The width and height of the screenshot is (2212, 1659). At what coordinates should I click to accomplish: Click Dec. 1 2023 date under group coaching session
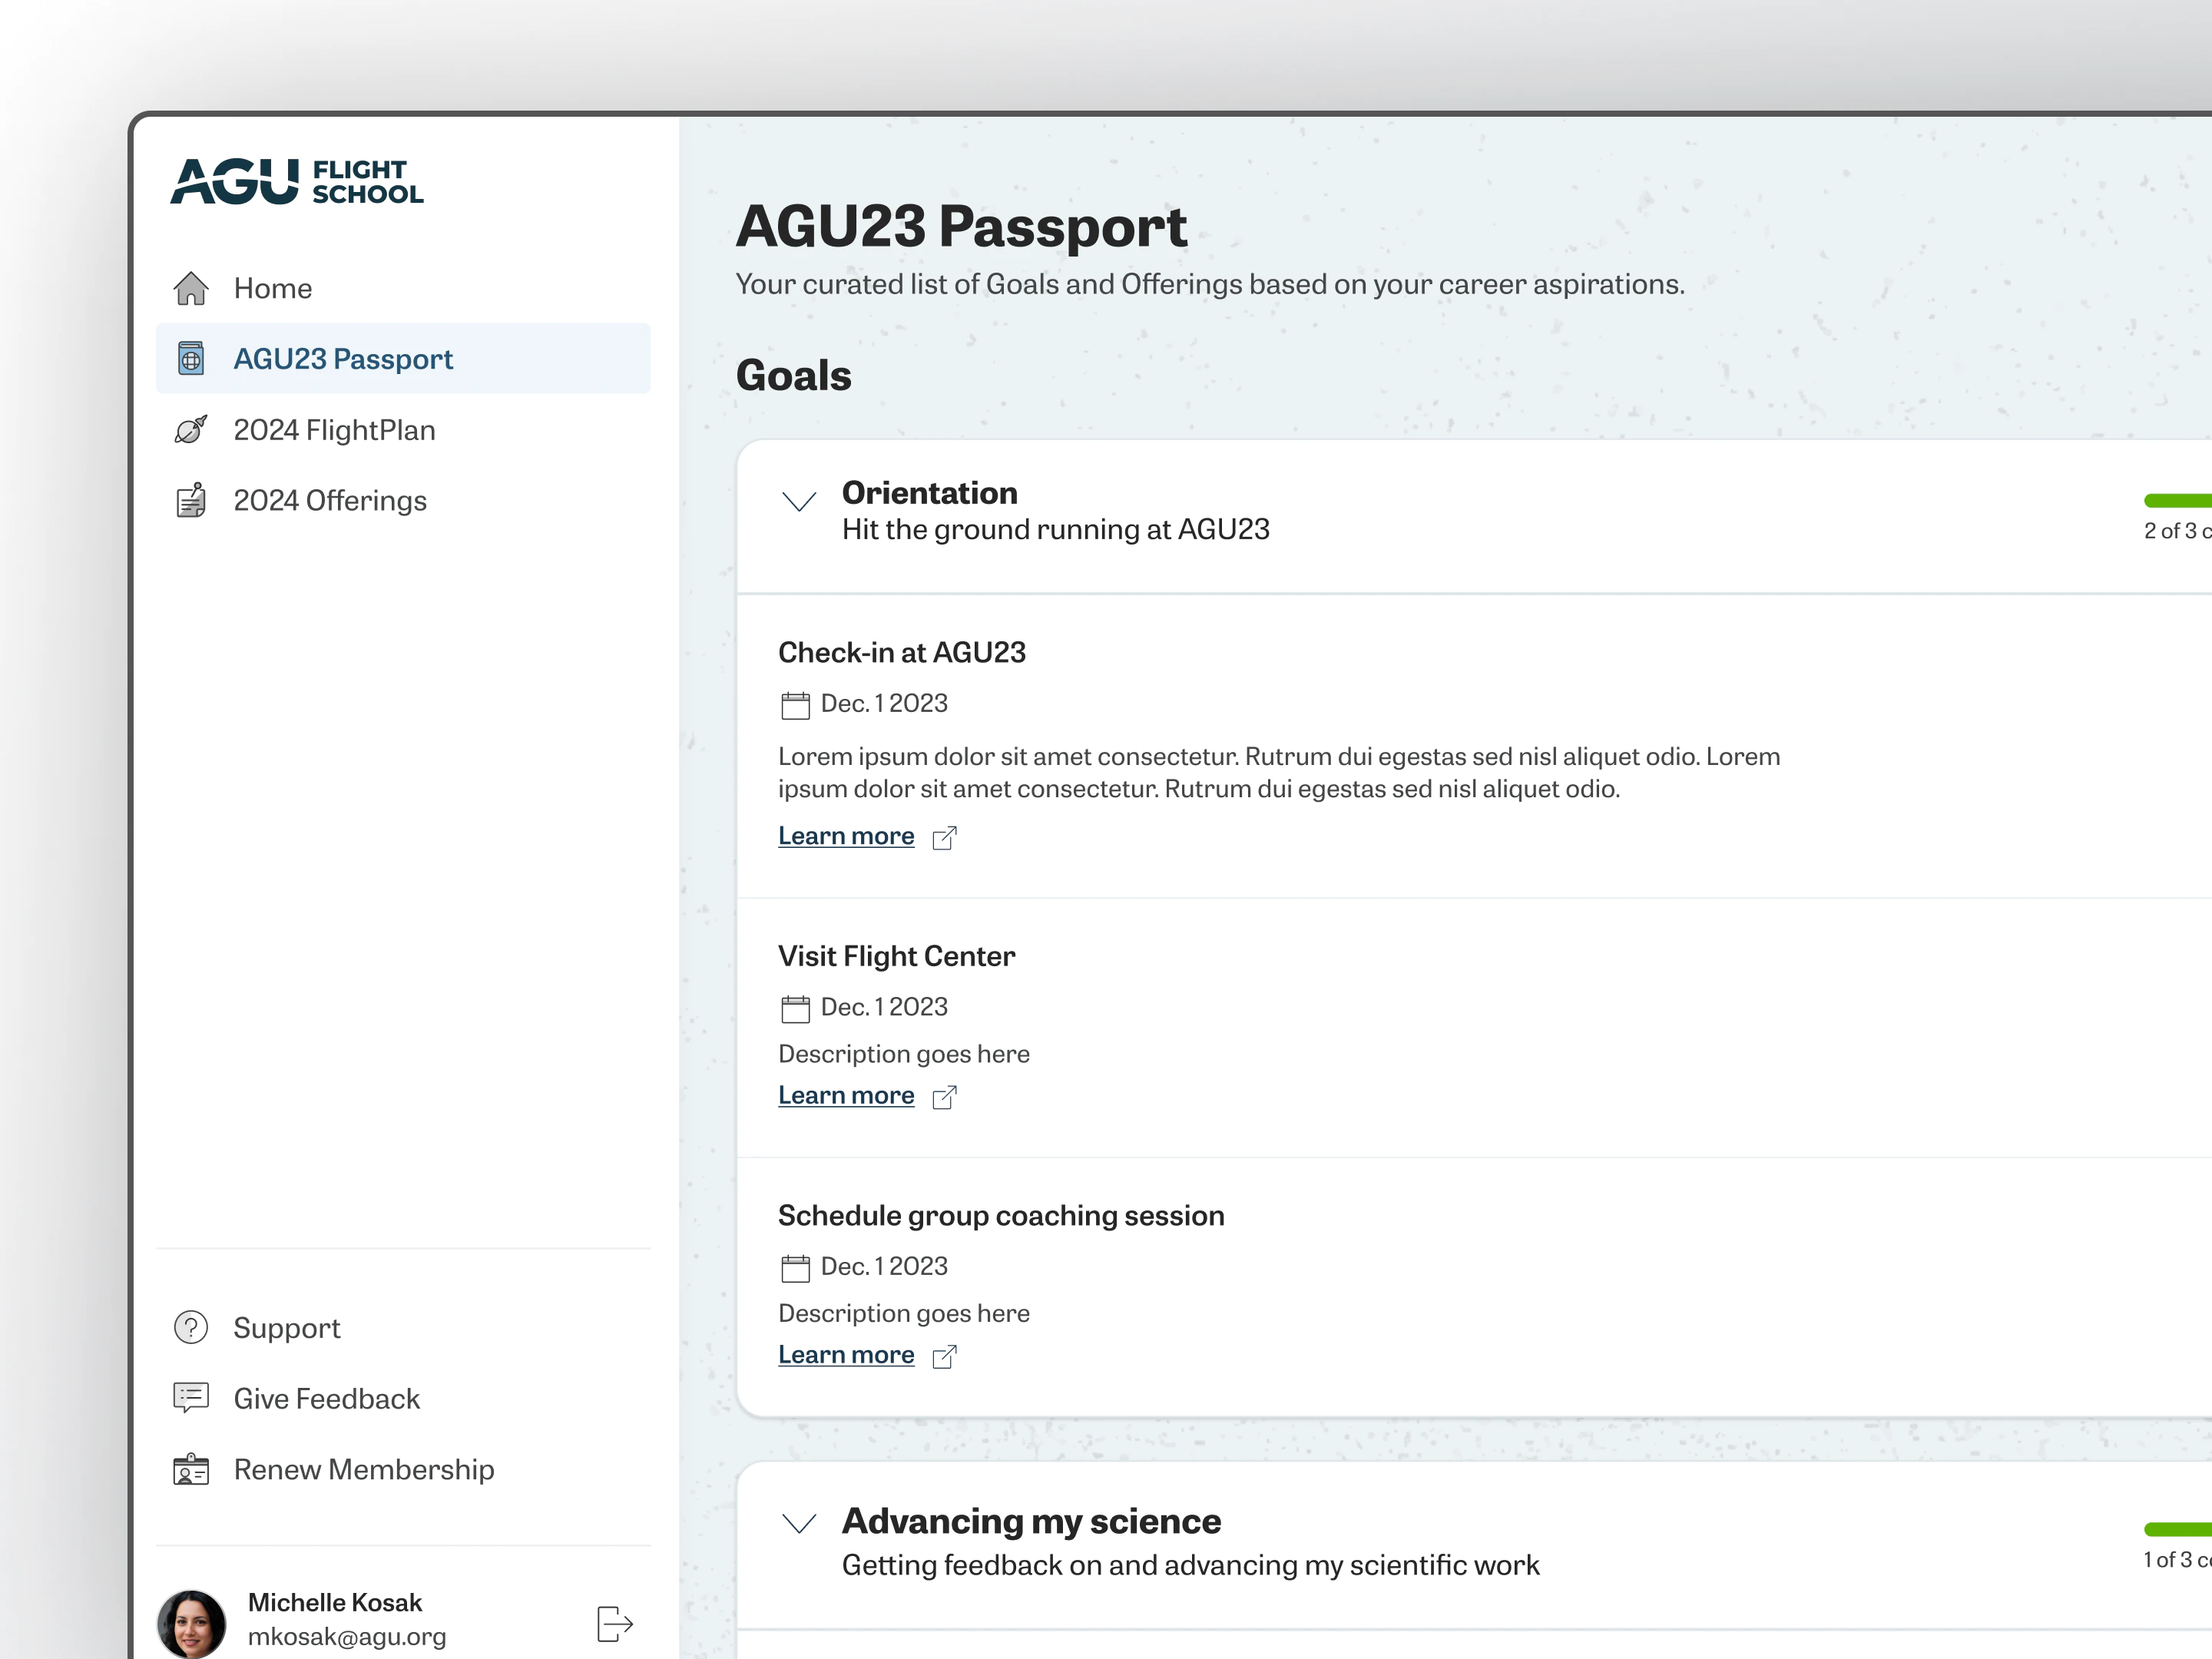coord(884,1266)
